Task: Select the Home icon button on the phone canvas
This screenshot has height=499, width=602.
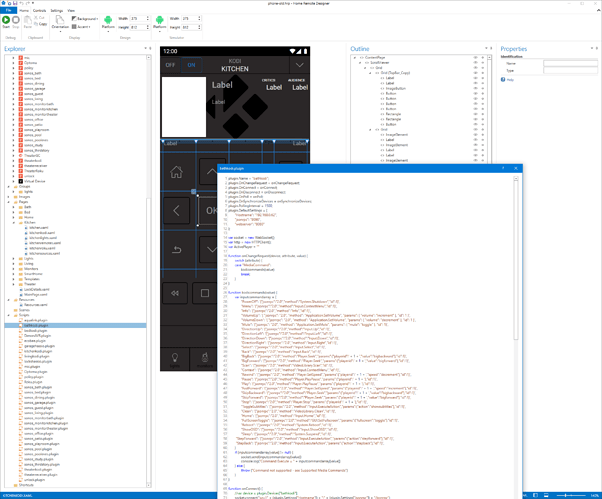Action: point(176,172)
